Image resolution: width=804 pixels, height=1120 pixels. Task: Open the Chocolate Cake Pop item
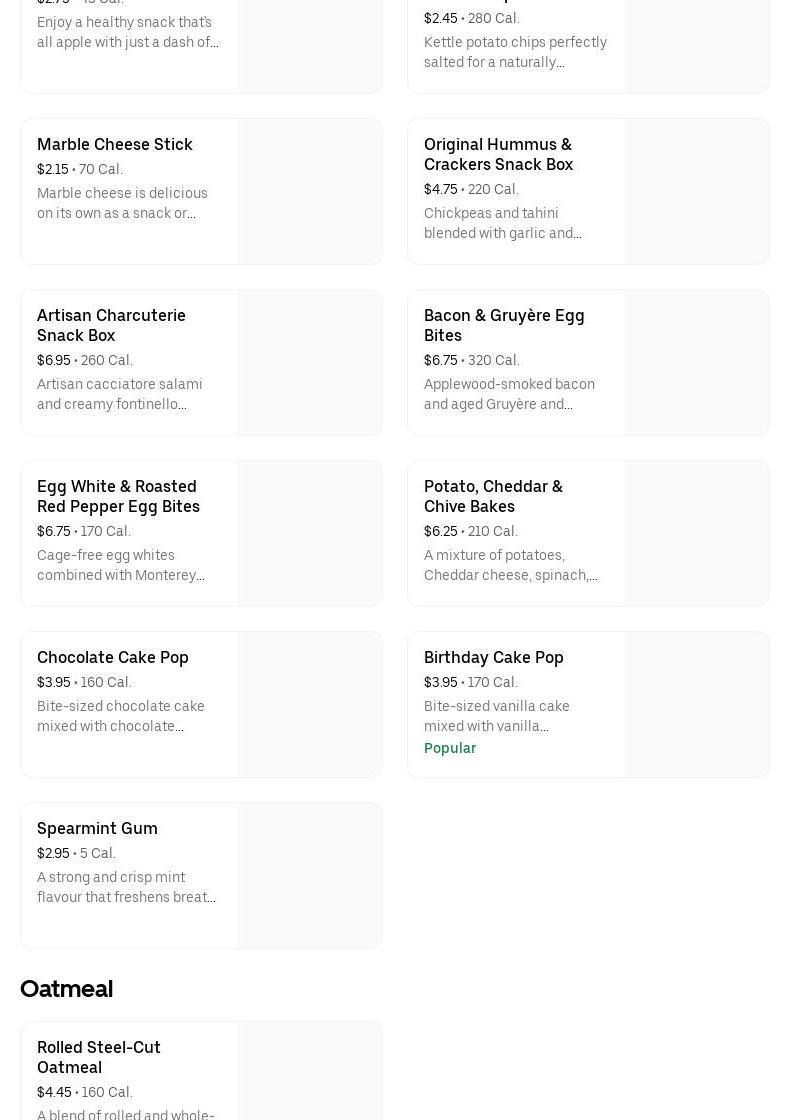(x=113, y=657)
